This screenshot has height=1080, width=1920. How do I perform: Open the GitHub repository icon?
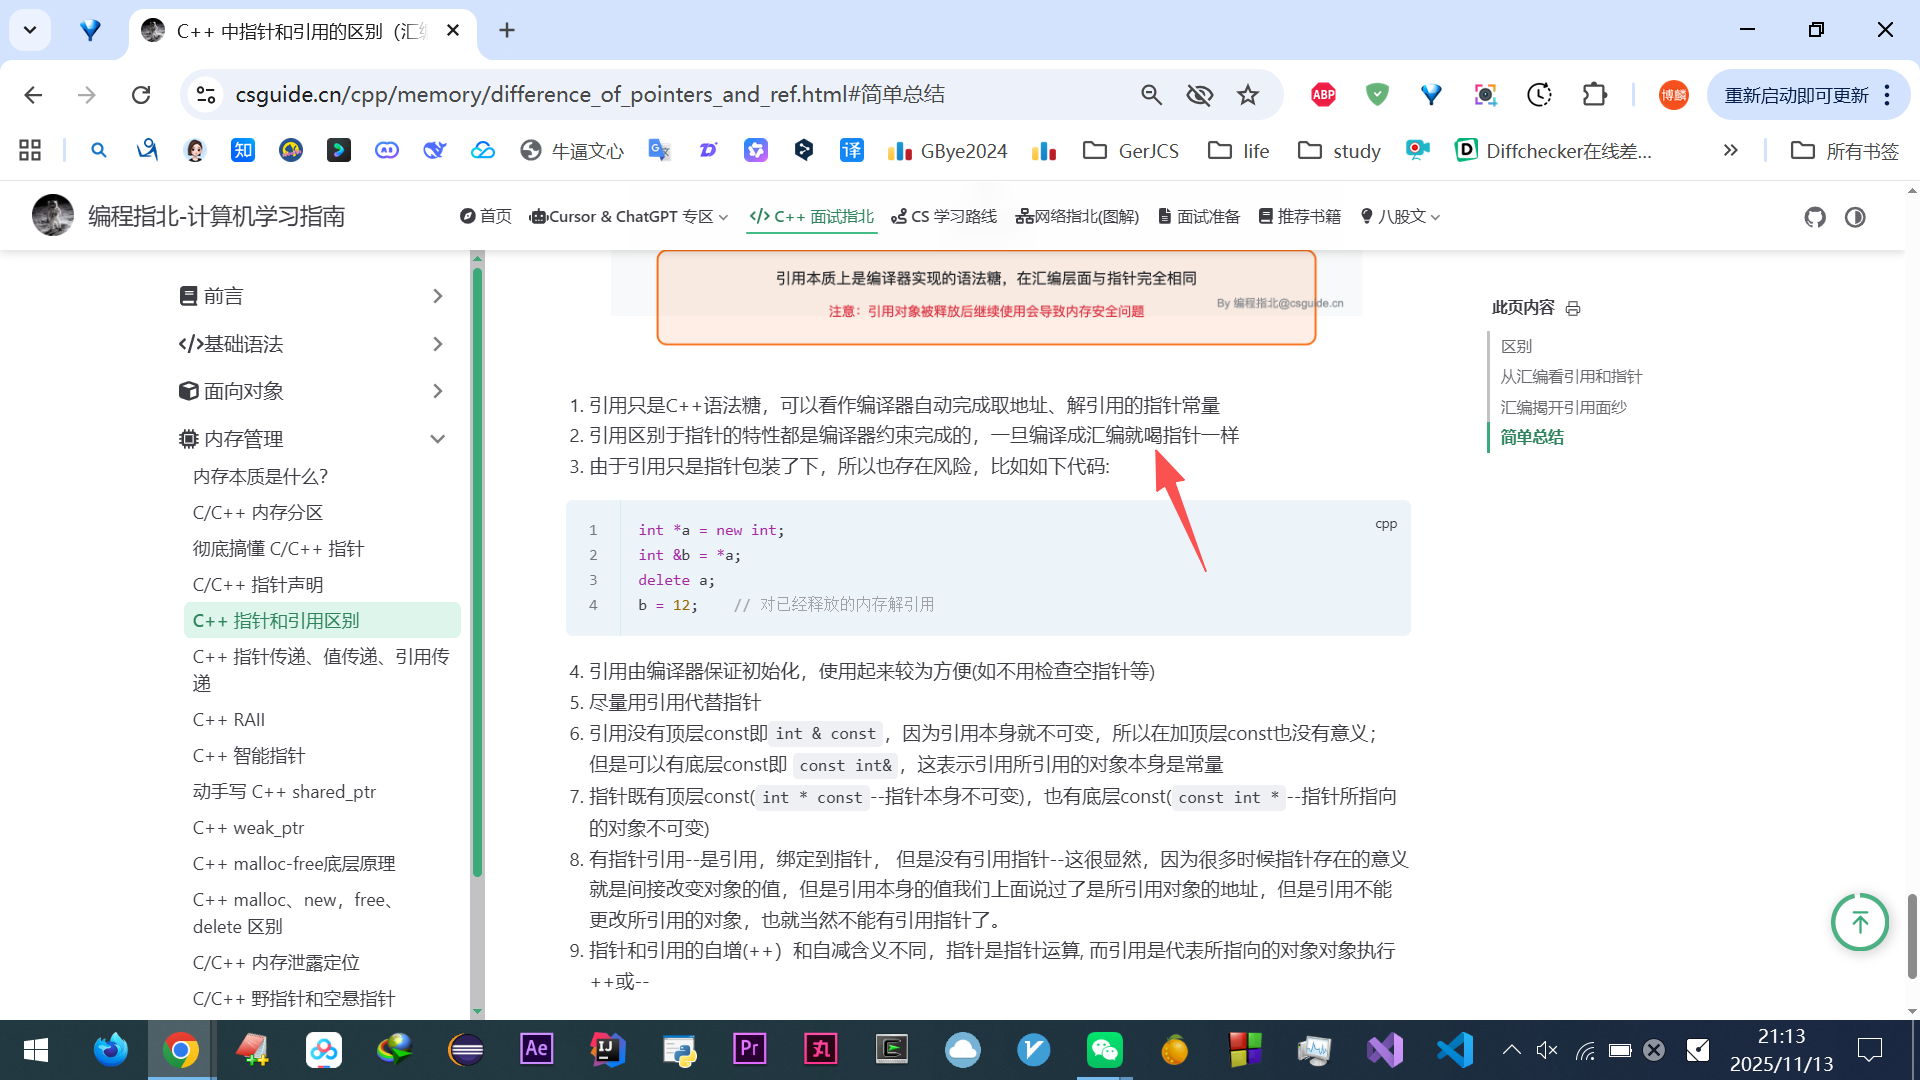click(x=1814, y=217)
